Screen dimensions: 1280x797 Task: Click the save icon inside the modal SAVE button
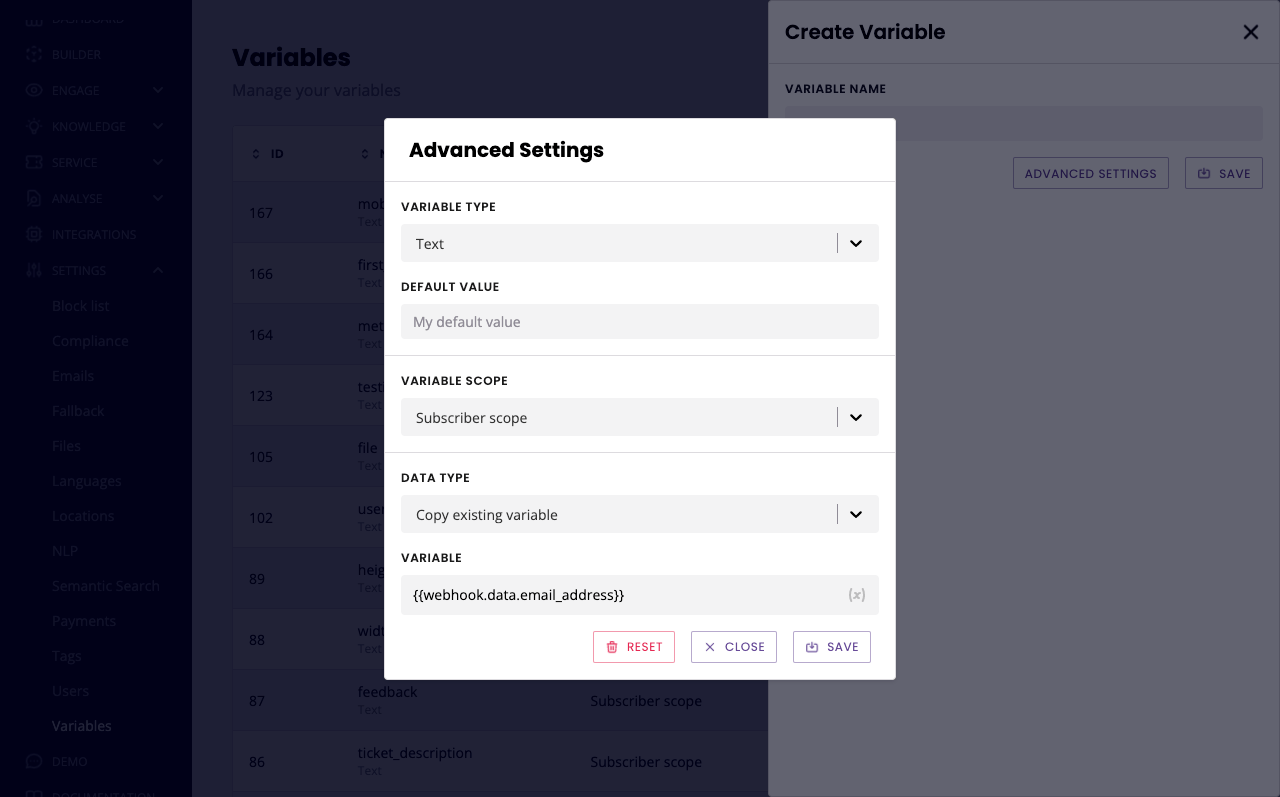click(x=811, y=647)
